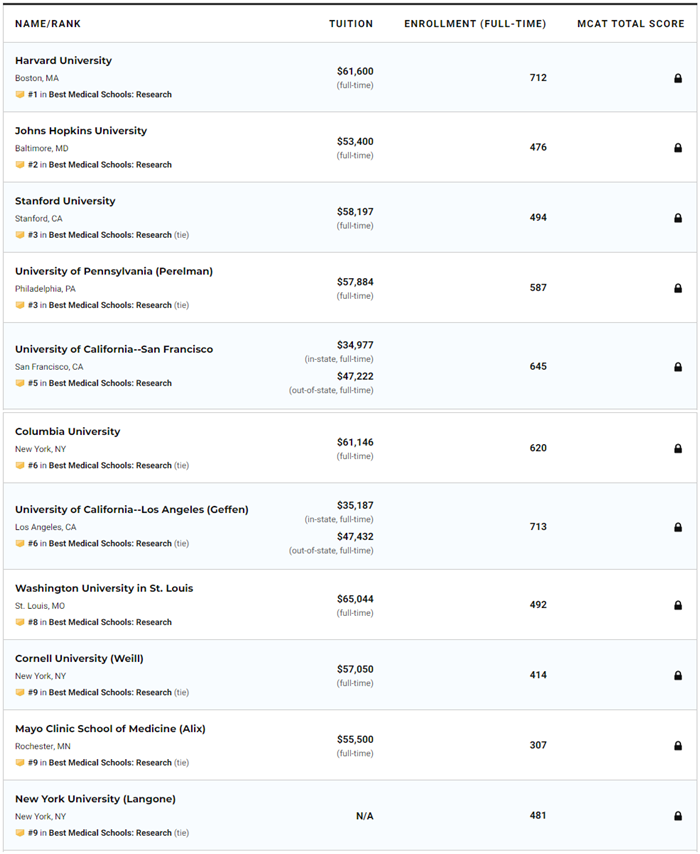Open the Johns Hopkins University link
The height and width of the screenshot is (854, 700).
(x=80, y=131)
